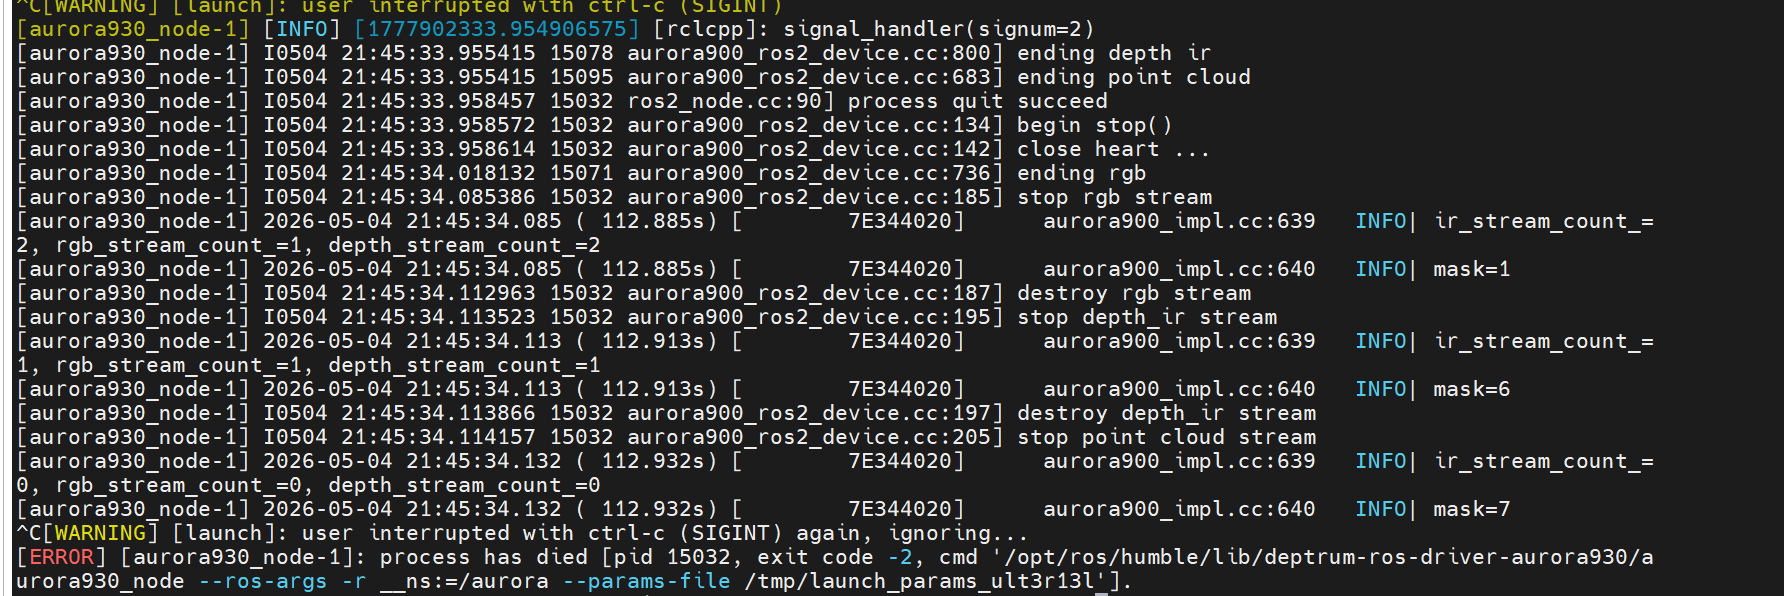The width and height of the screenshot is (1784, 596).
Task: Click the 'mask=1' value
Action: (1472, 269)
